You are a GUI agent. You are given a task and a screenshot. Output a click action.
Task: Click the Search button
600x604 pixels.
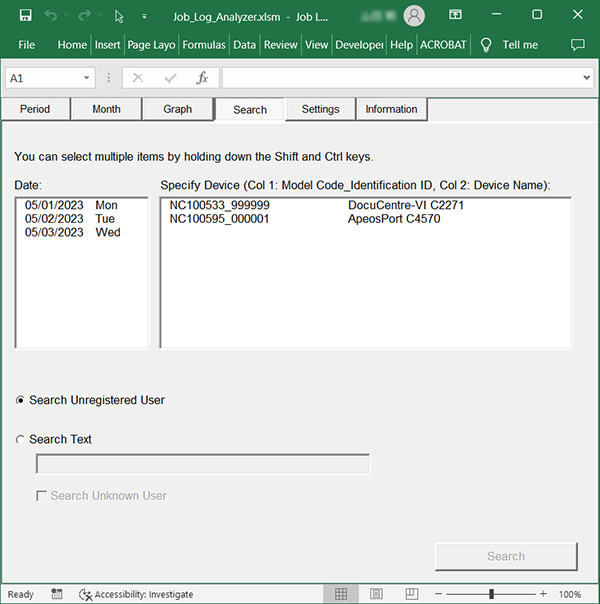(x=506, y=556)
